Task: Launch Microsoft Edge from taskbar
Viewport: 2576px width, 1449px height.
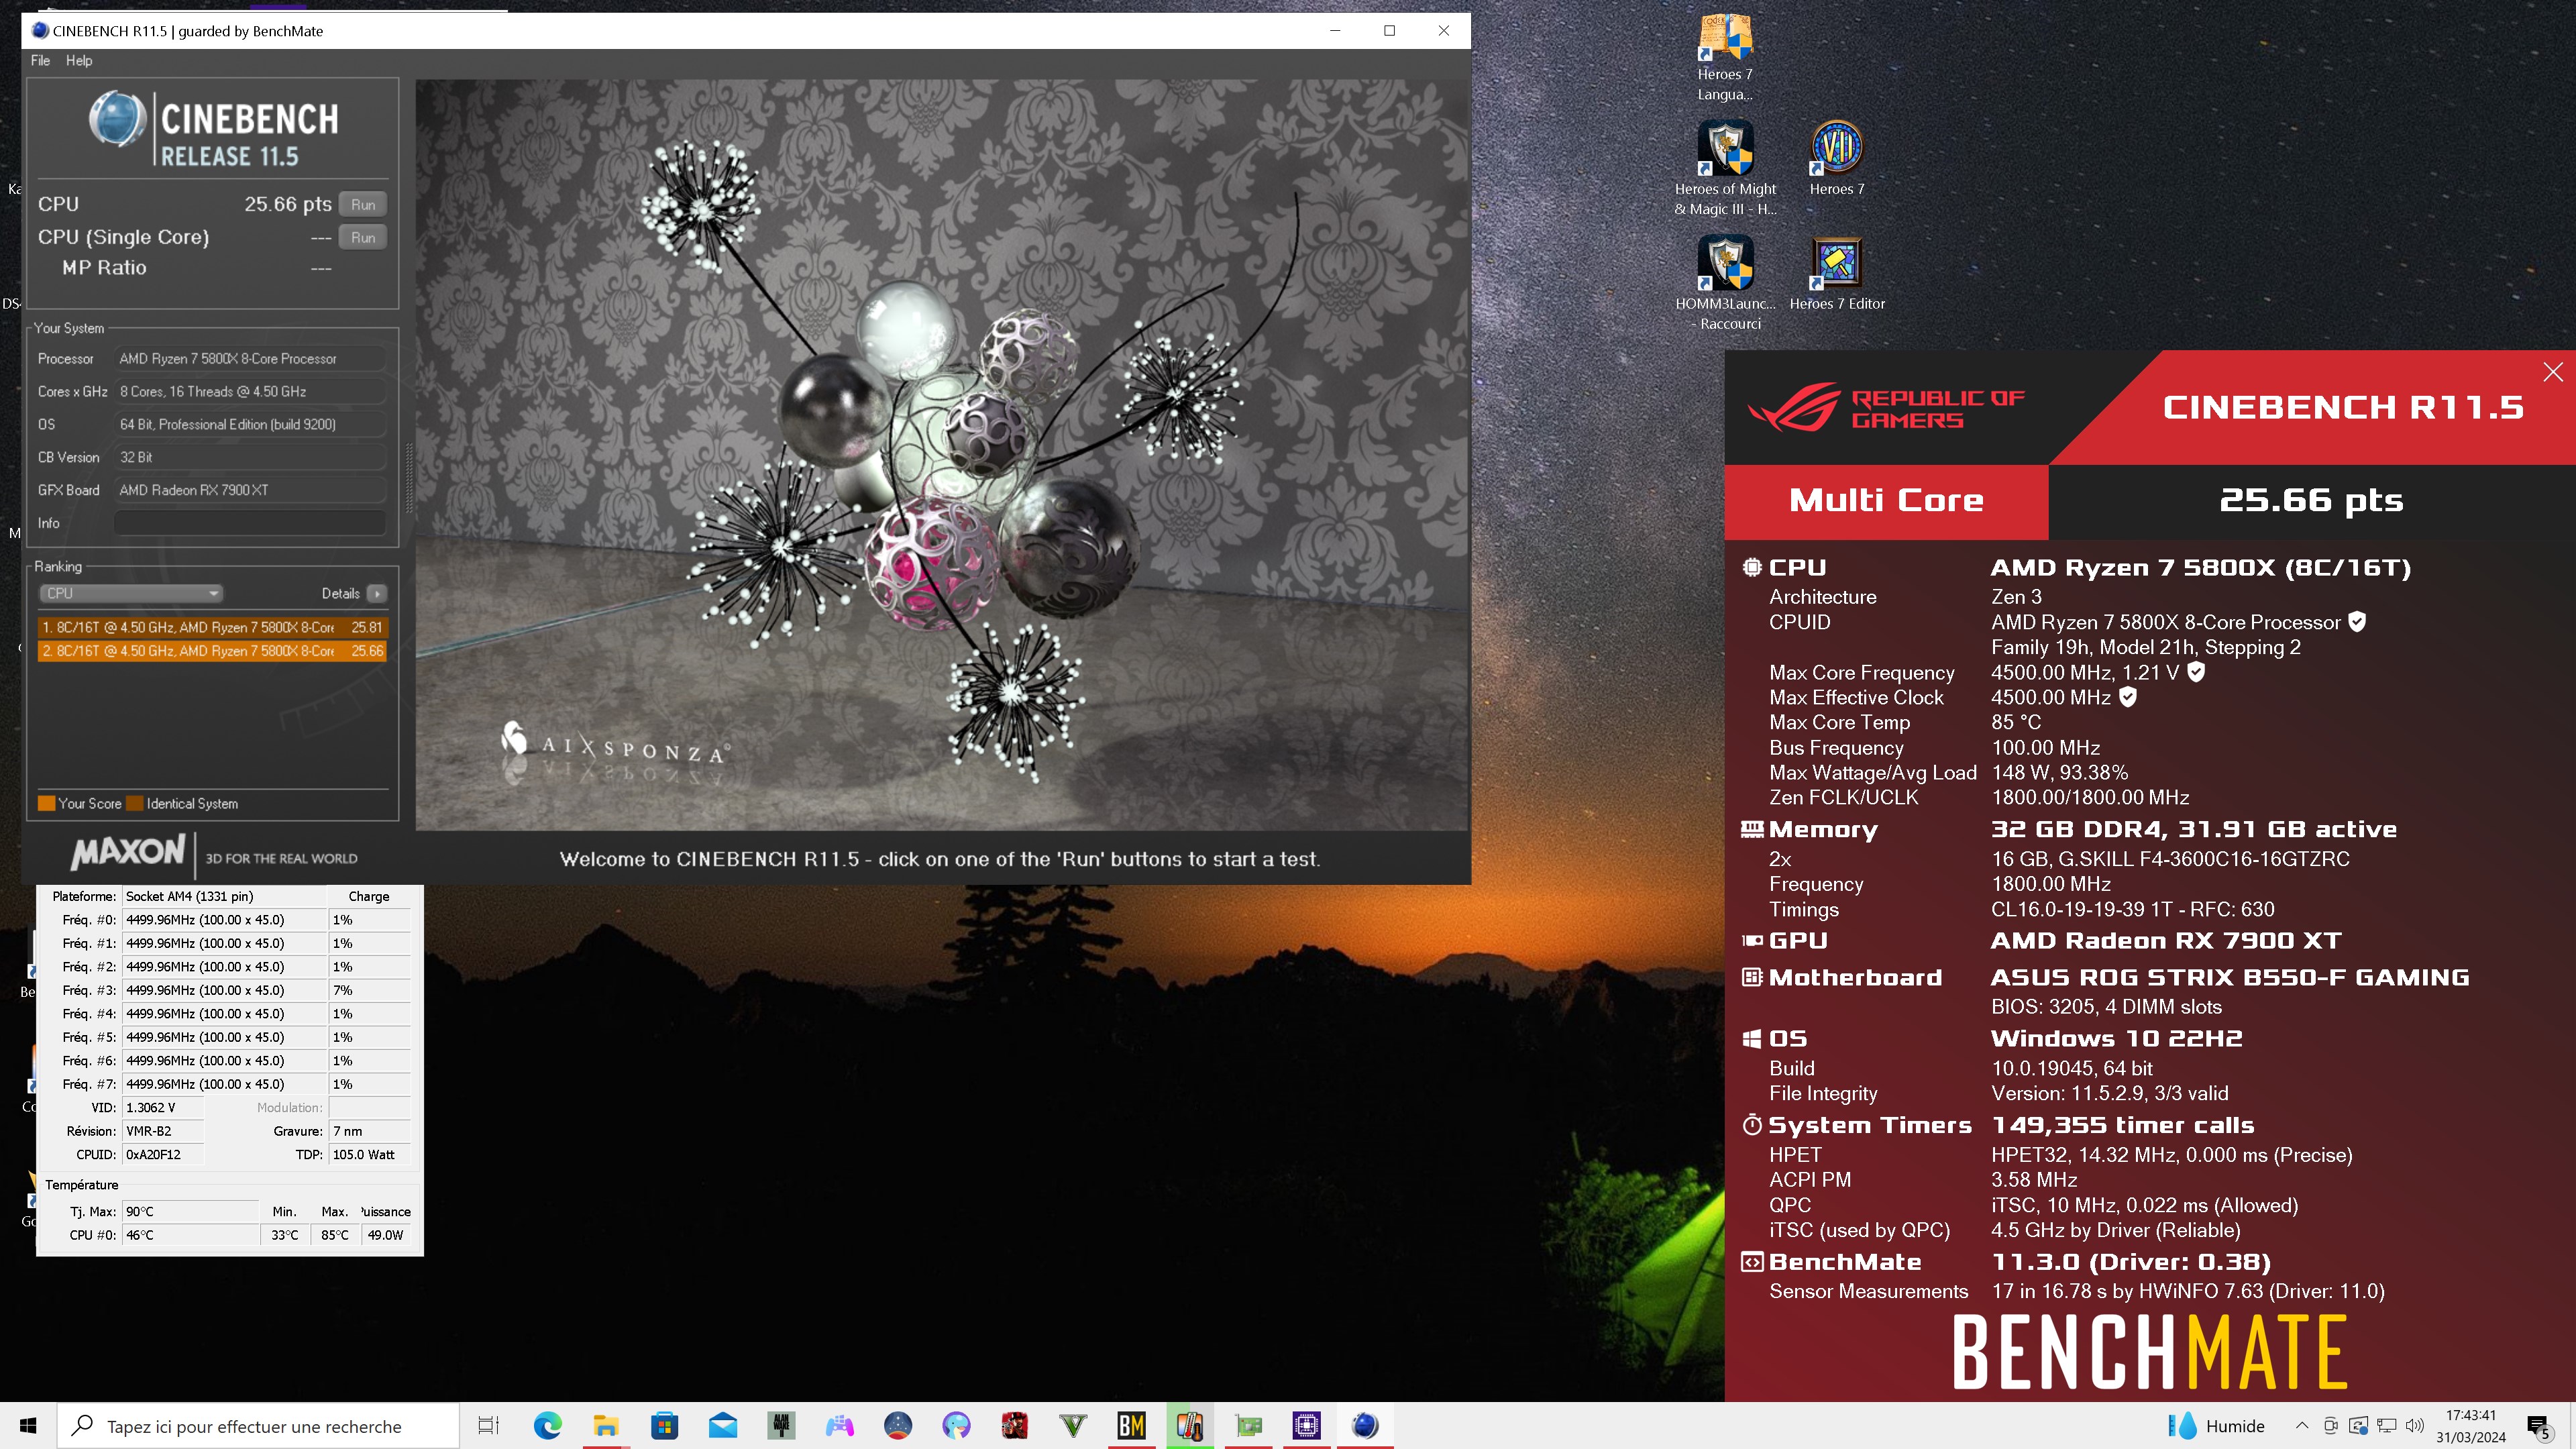Action: pos(547,1425)
